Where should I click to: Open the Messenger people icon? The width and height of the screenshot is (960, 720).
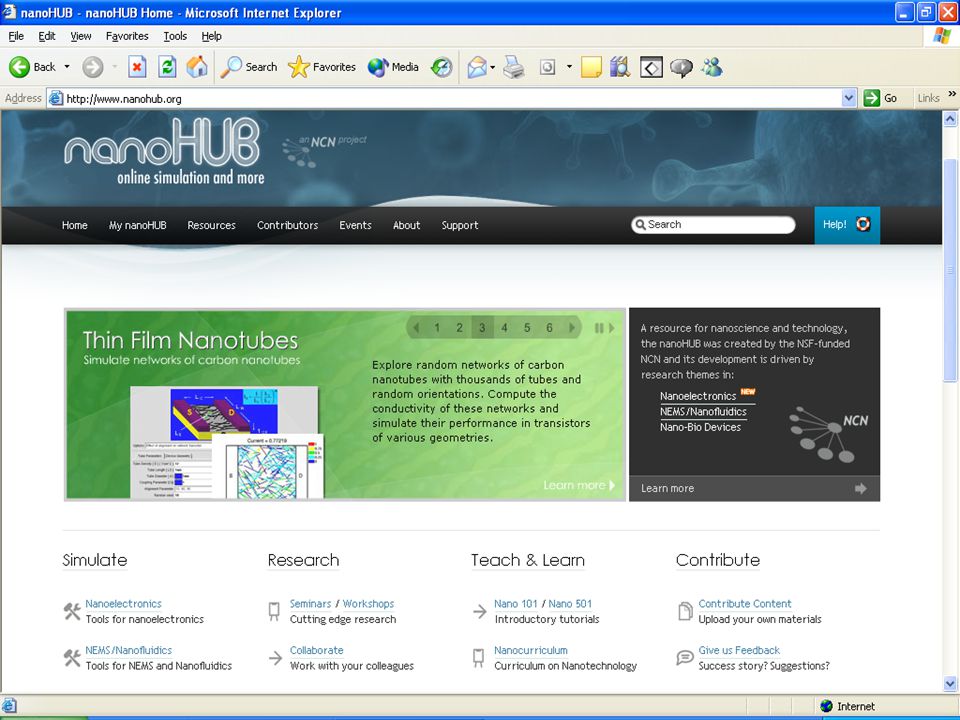click(x=712, y=67)
